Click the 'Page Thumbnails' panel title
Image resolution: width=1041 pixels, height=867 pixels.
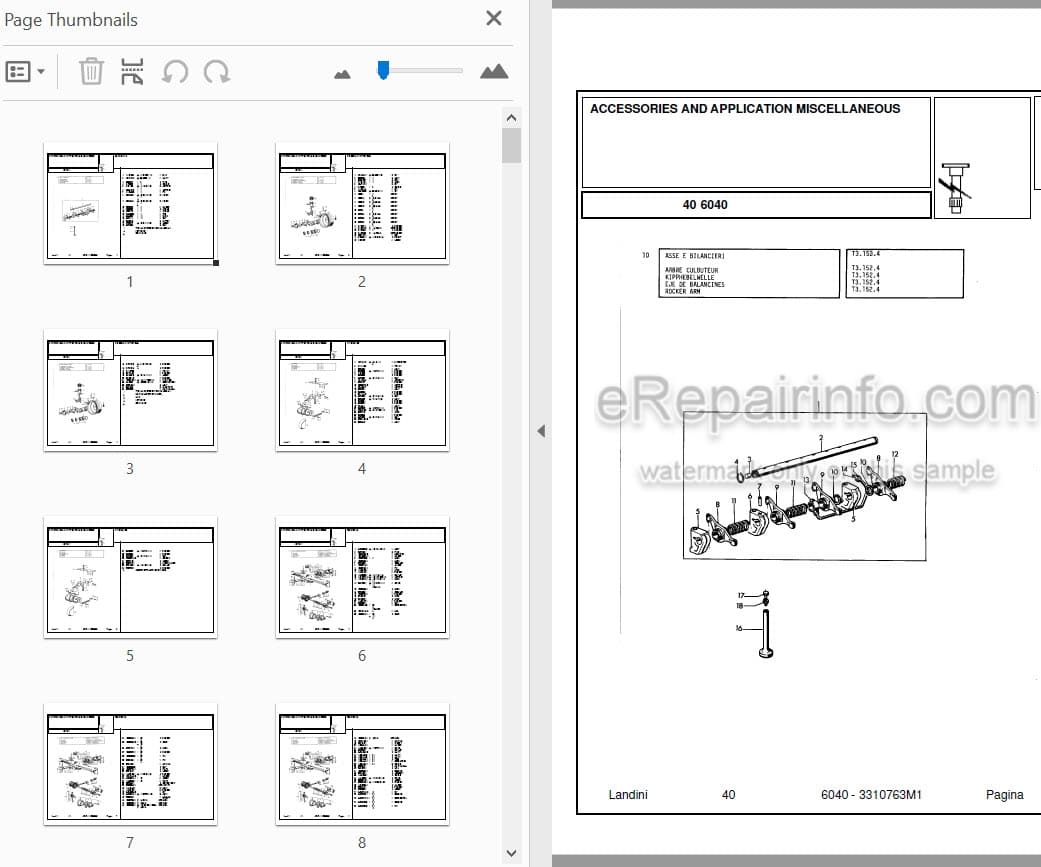tap(71, 20)
